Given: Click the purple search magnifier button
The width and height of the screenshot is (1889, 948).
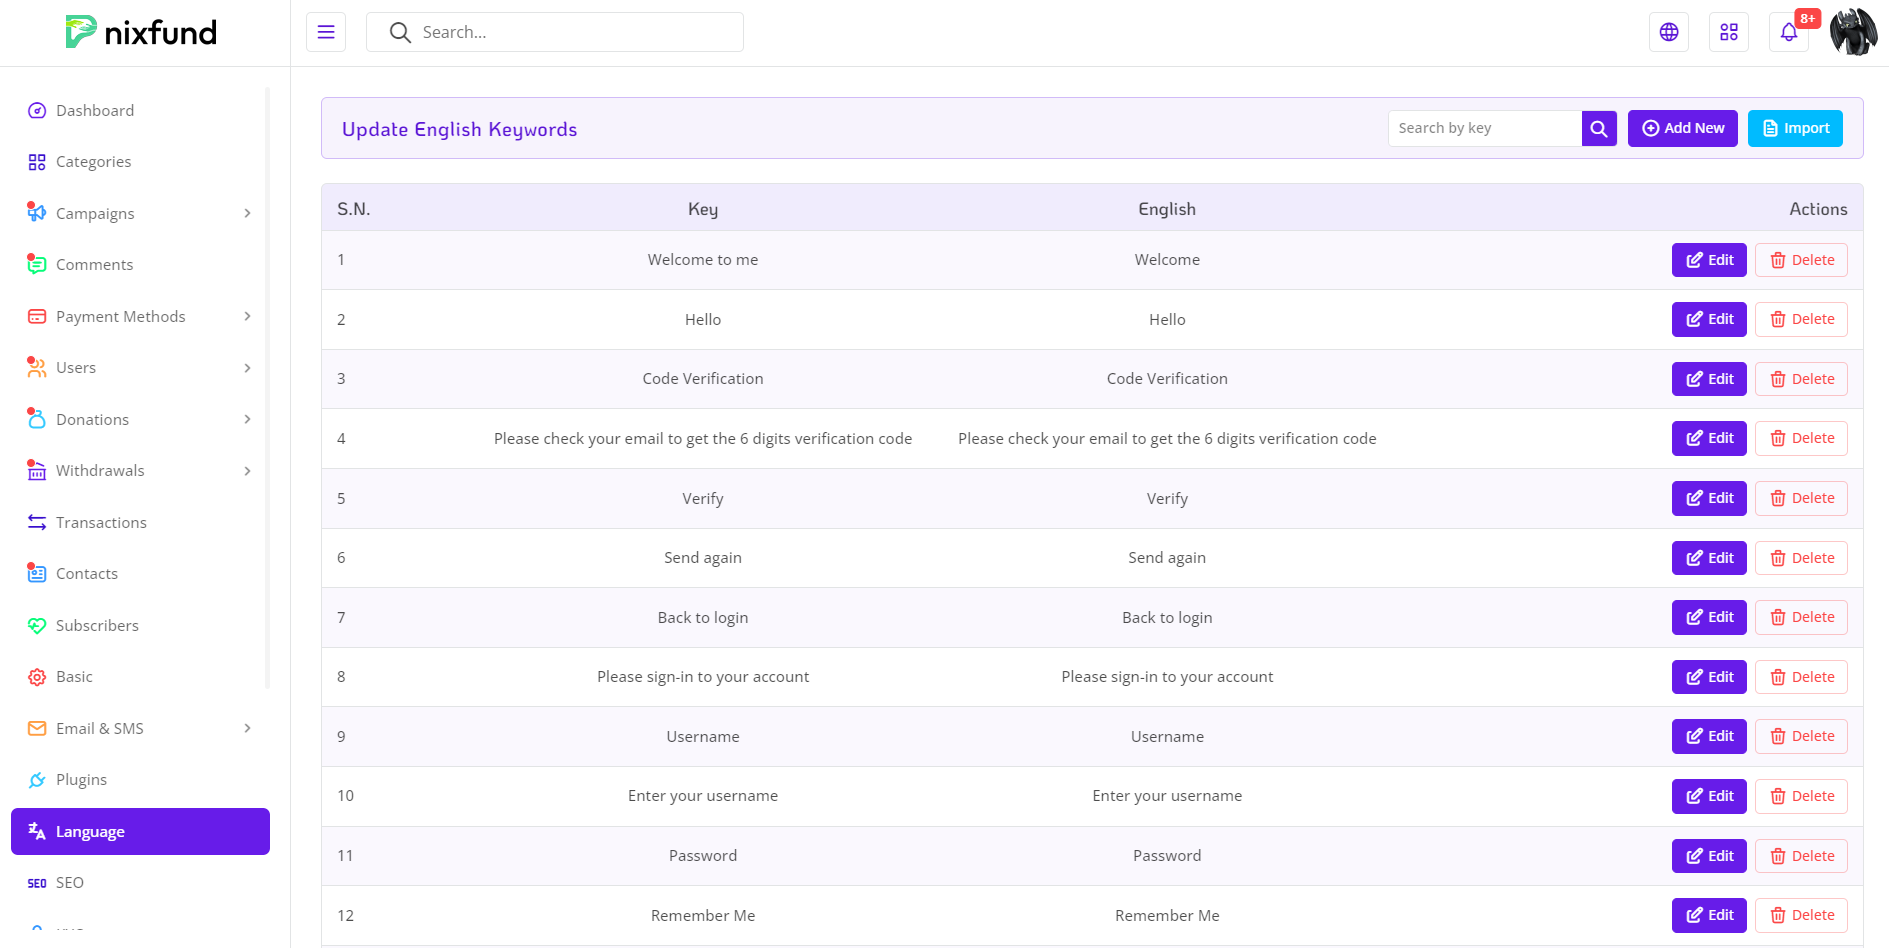Looking at the screenshot, I should [x=1599, y=128].
